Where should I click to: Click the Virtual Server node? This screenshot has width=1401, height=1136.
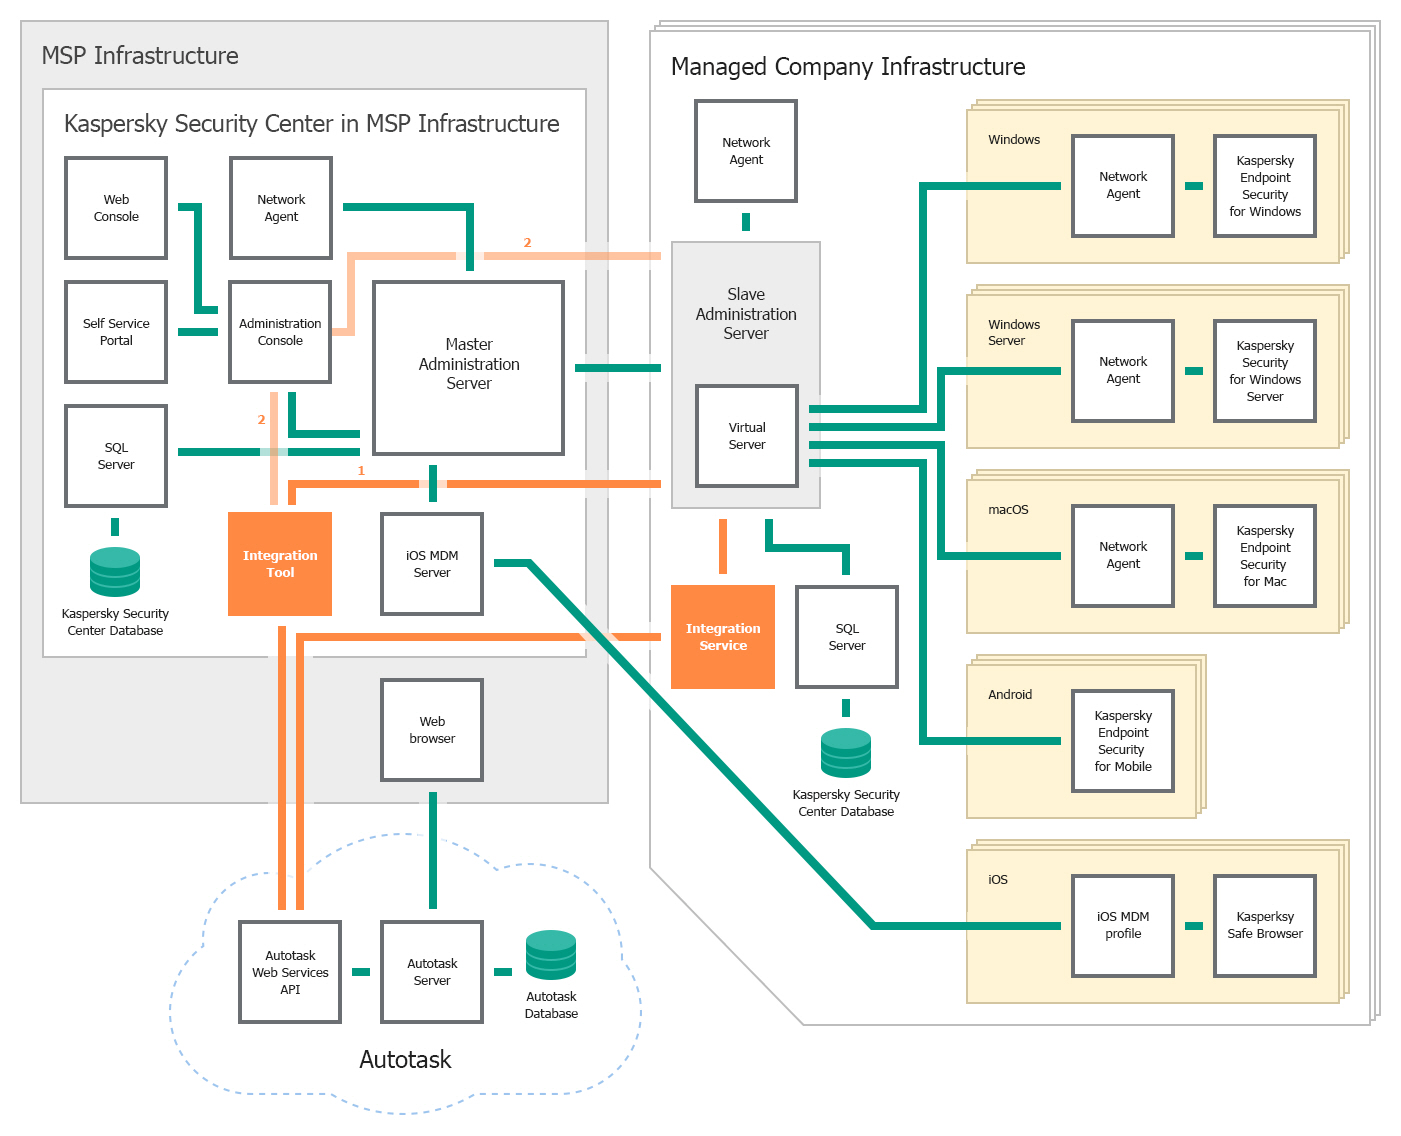tap(745, 436)
